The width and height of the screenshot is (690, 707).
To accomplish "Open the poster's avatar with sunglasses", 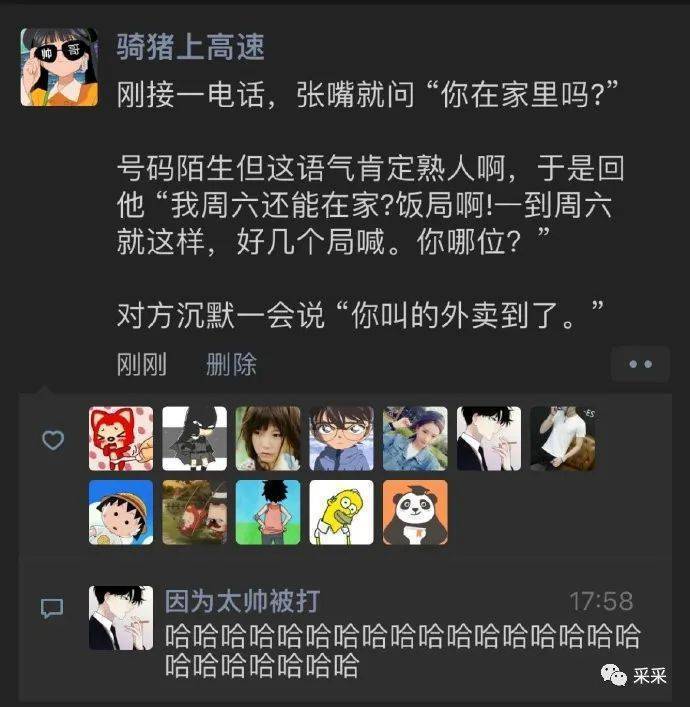I will [x=59, y=67].
